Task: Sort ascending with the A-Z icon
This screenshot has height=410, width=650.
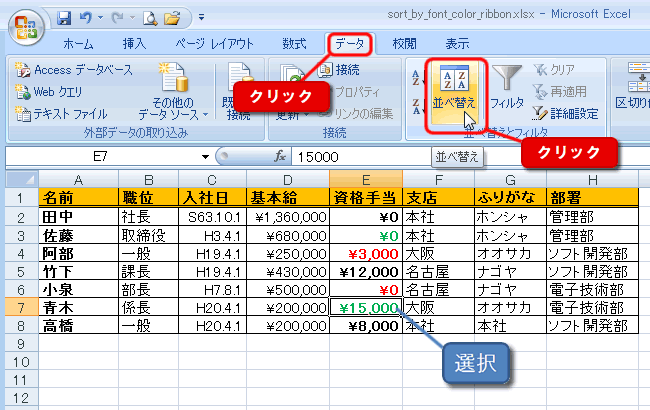Action: [417, 77]
